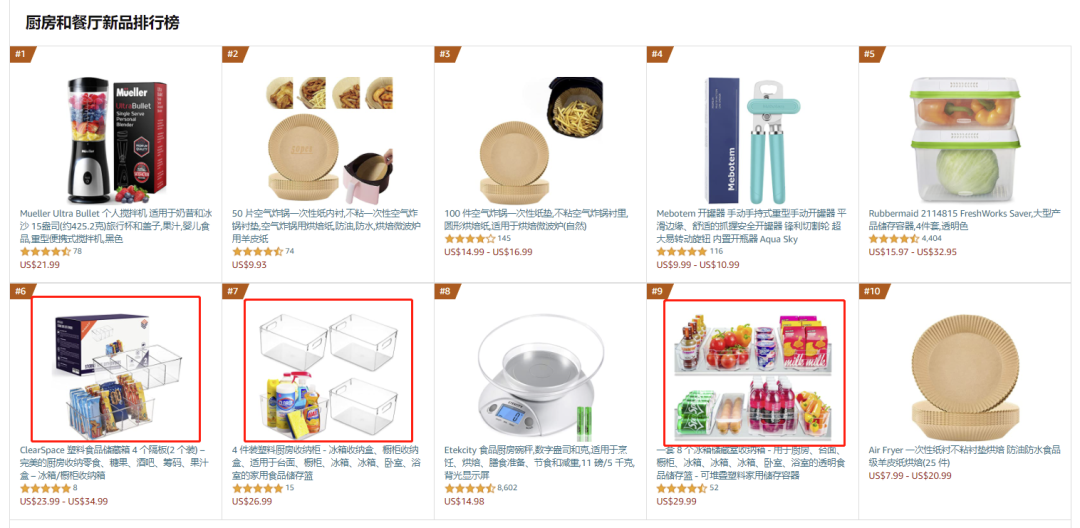
Task: Open the Mebotem can opener product image
Action: point(754,141)
